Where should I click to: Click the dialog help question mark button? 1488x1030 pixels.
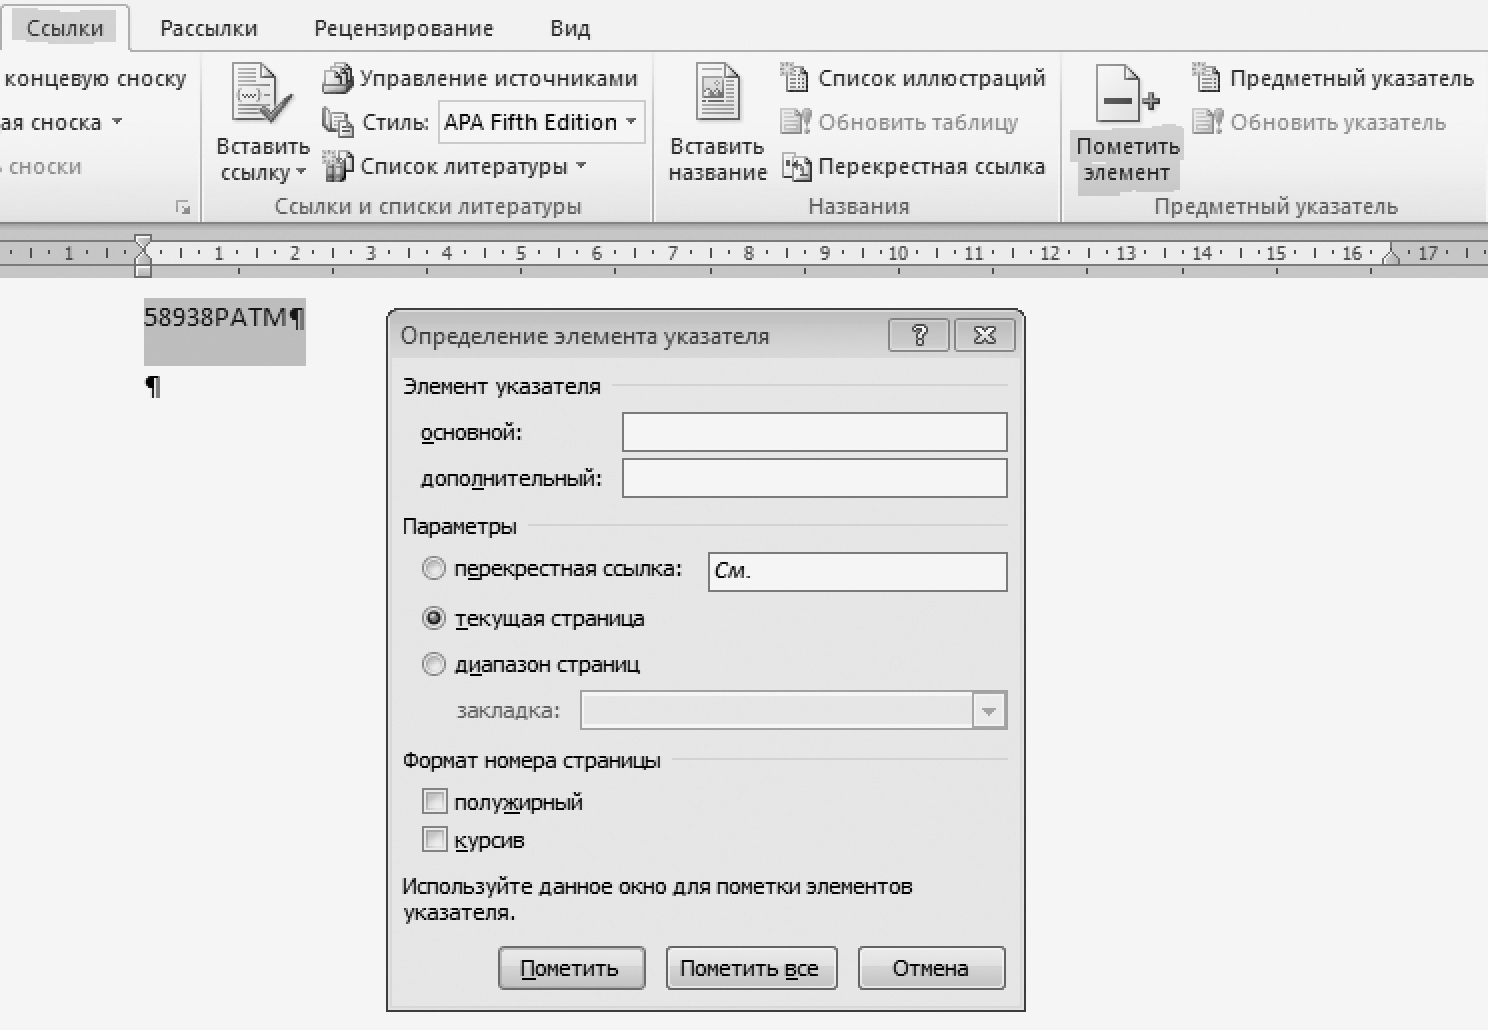tap(918, 336)
